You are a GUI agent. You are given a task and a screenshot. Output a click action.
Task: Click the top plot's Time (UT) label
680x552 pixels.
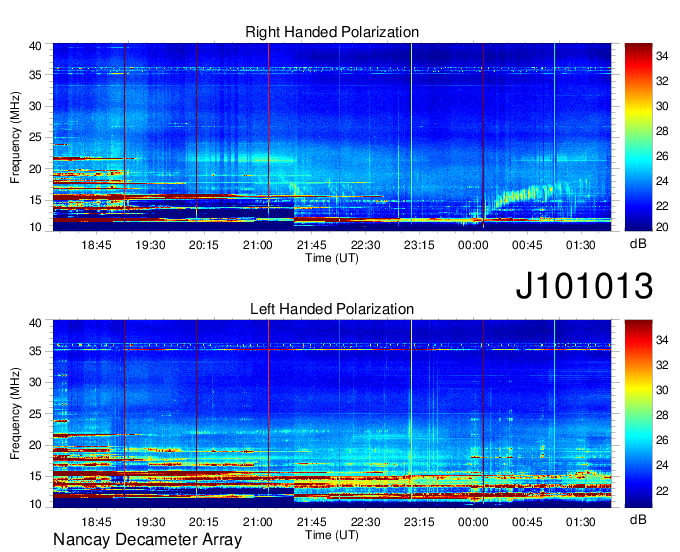tap(332, 258)
